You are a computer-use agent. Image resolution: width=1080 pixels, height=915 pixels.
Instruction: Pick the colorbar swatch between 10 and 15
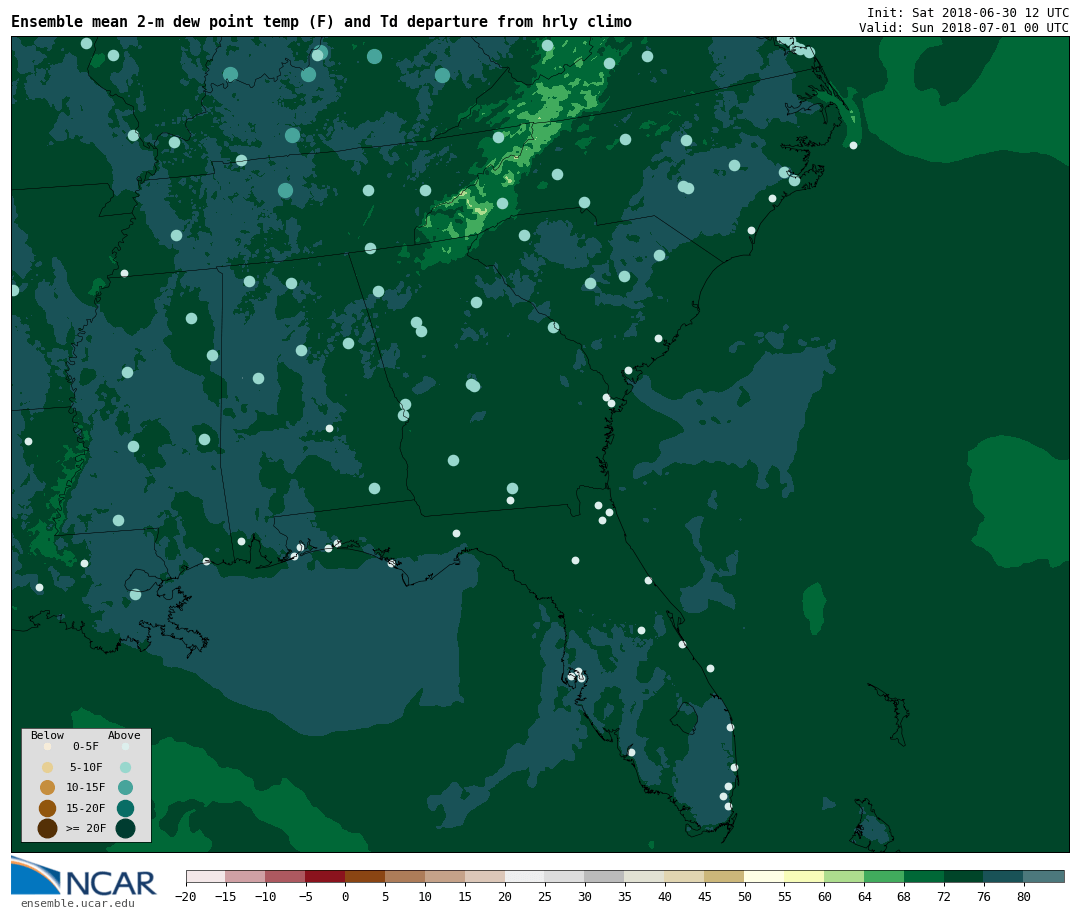pos(446,876)
